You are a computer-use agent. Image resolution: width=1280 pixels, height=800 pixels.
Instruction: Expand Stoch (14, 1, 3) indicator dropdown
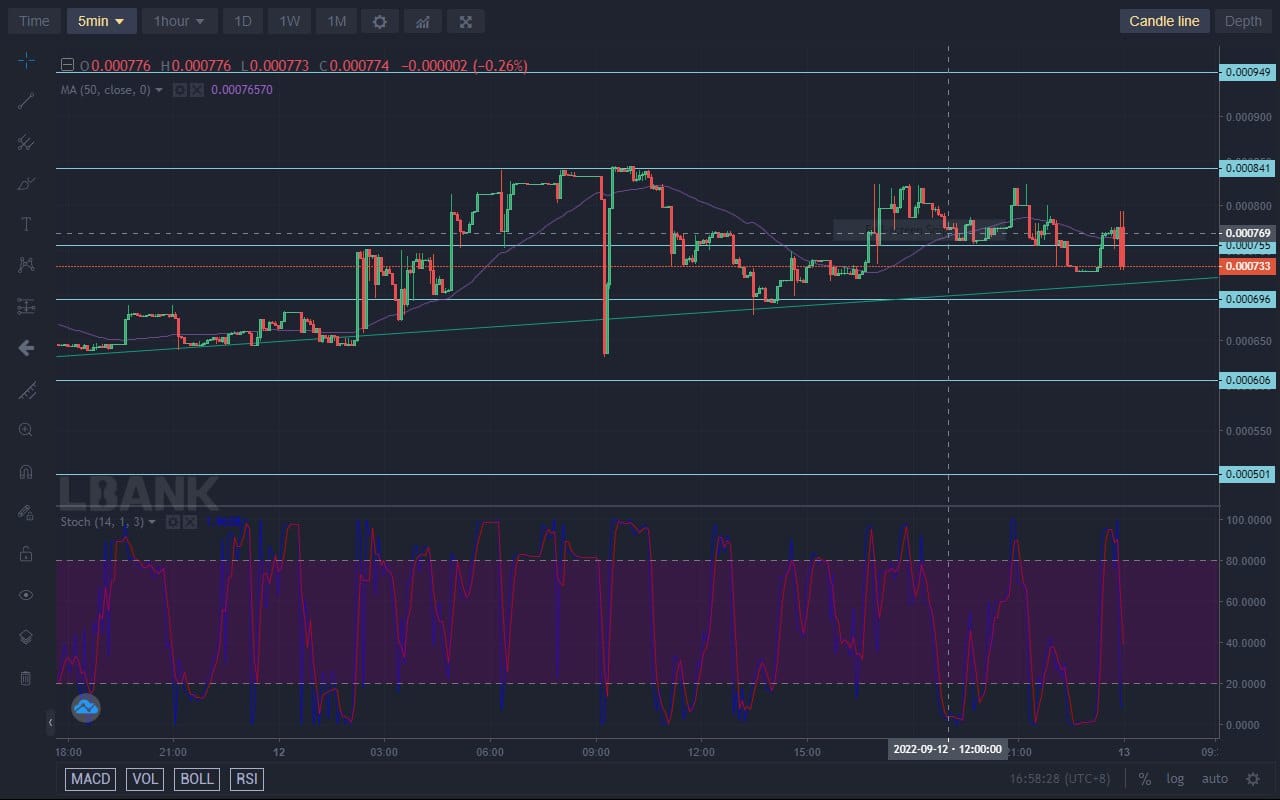[152, 522]
